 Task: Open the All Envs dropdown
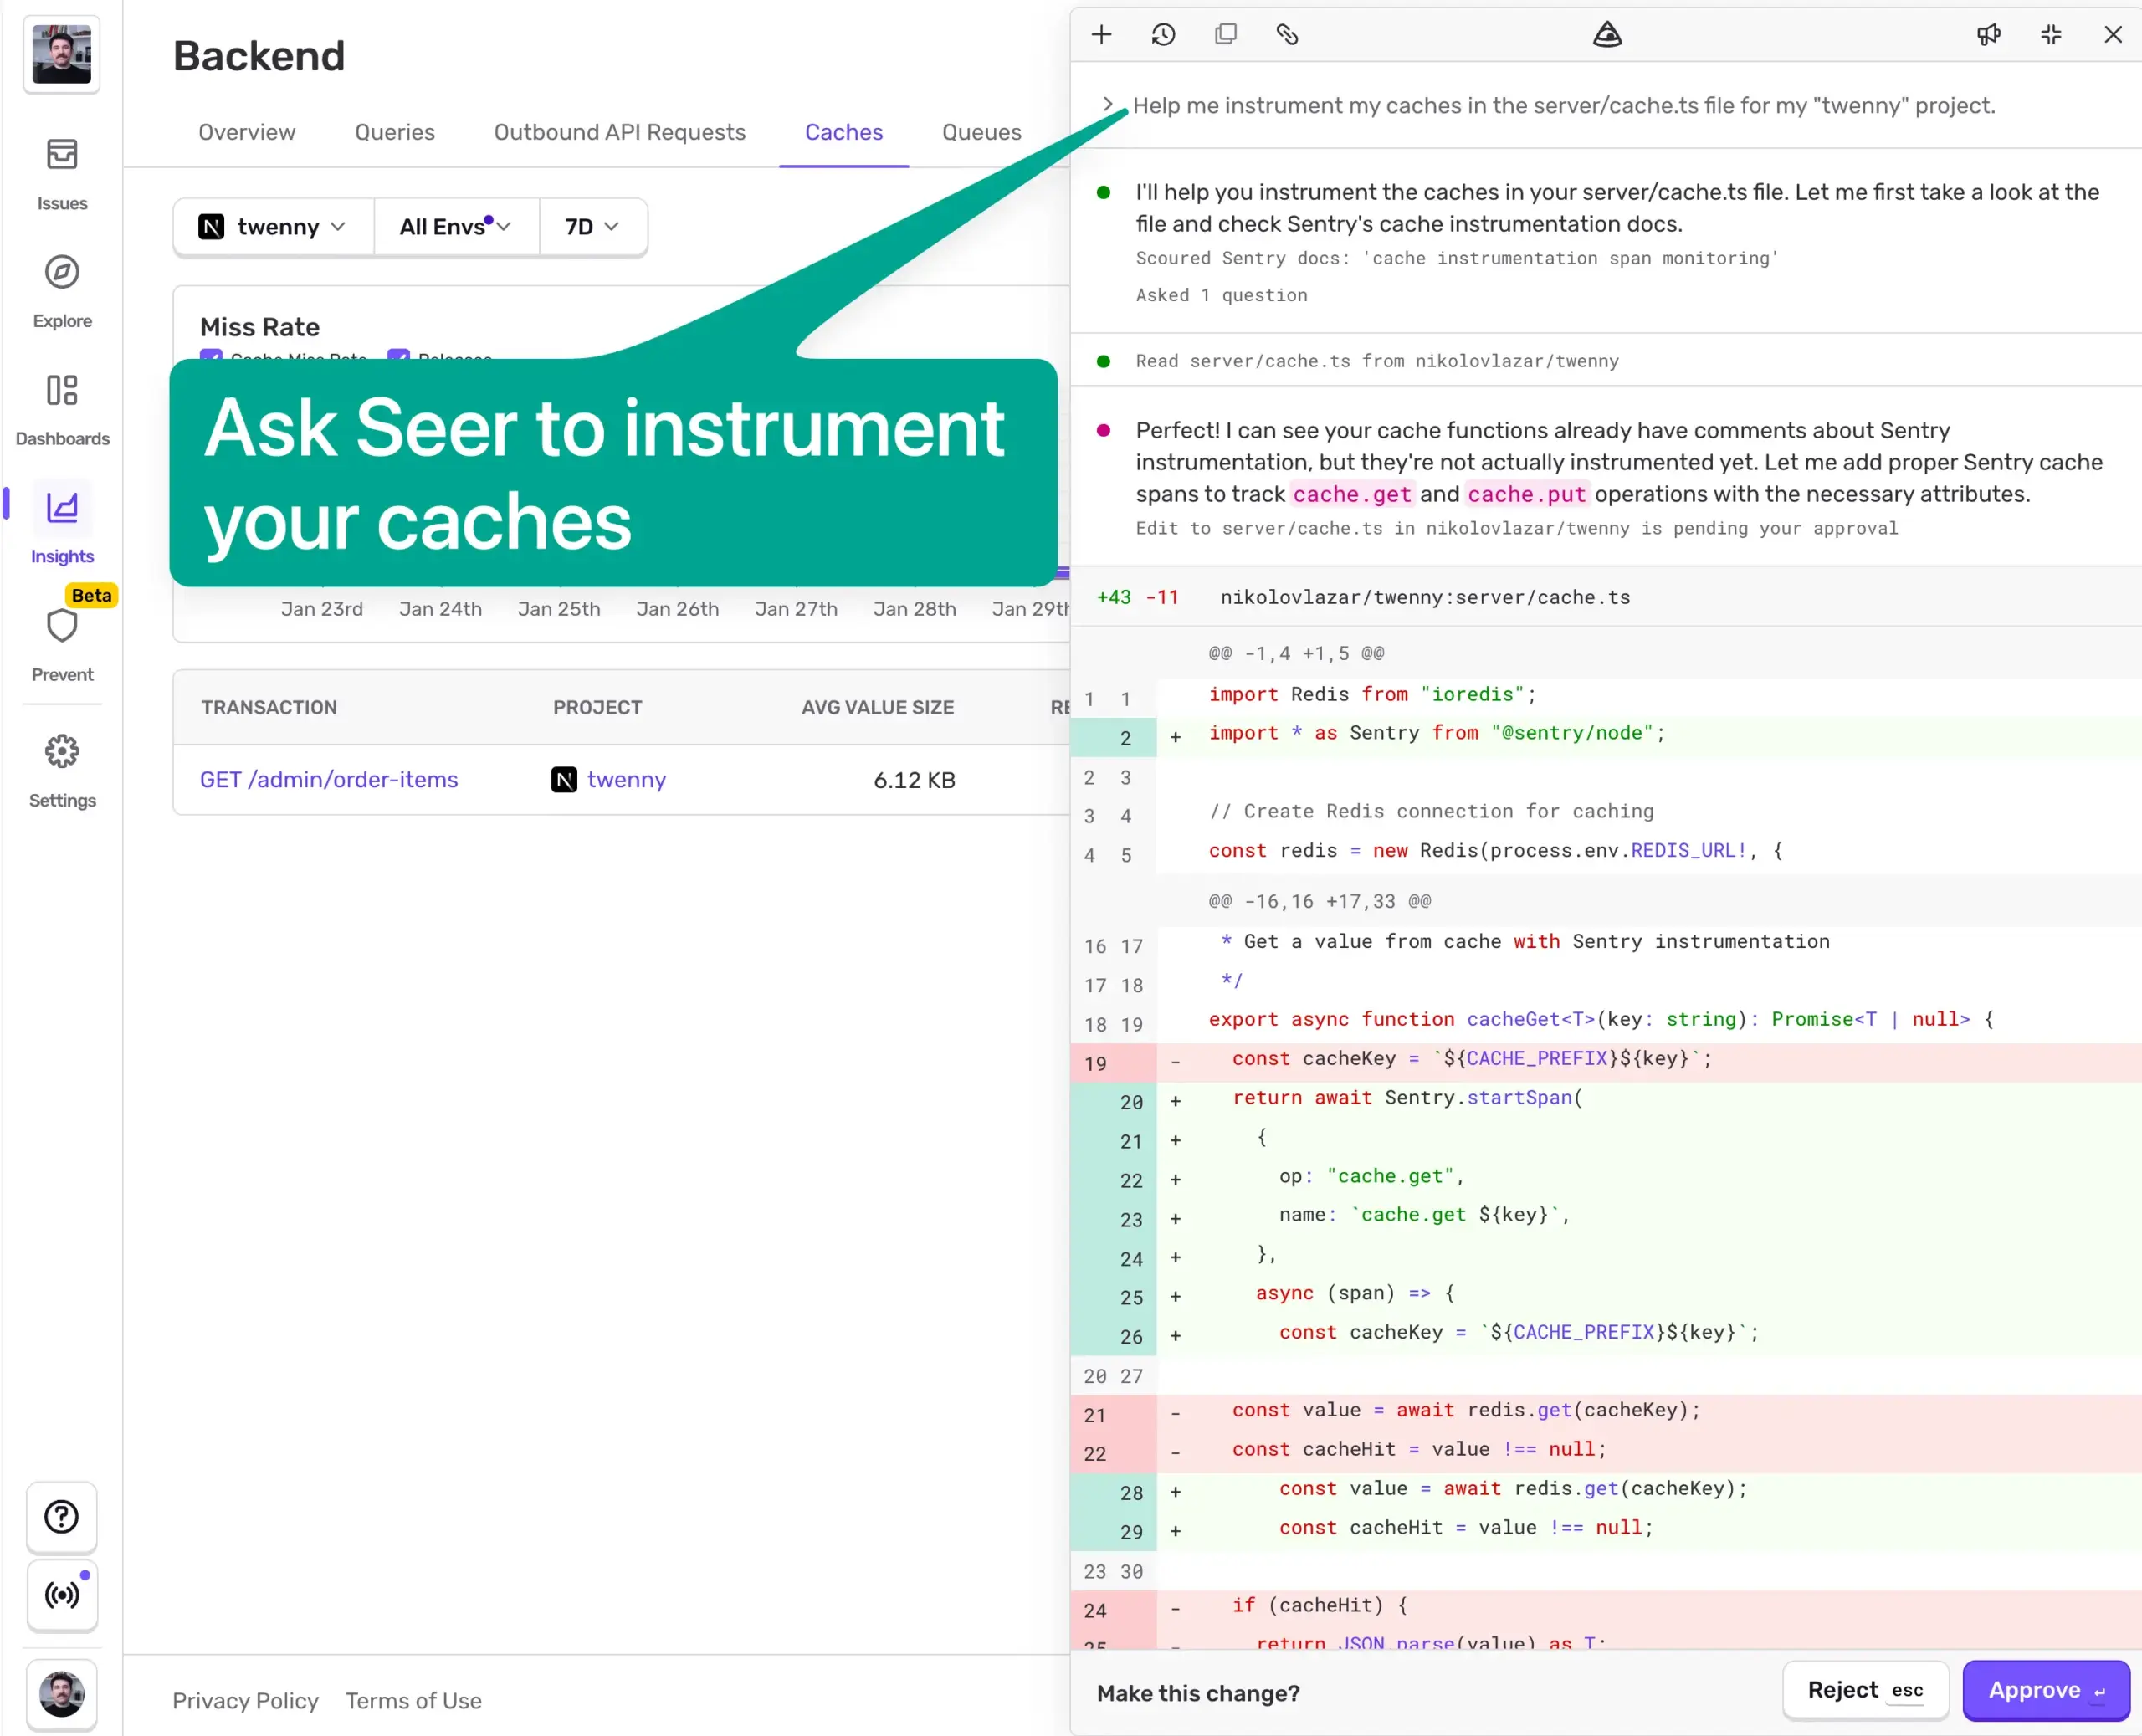(456, 227)
